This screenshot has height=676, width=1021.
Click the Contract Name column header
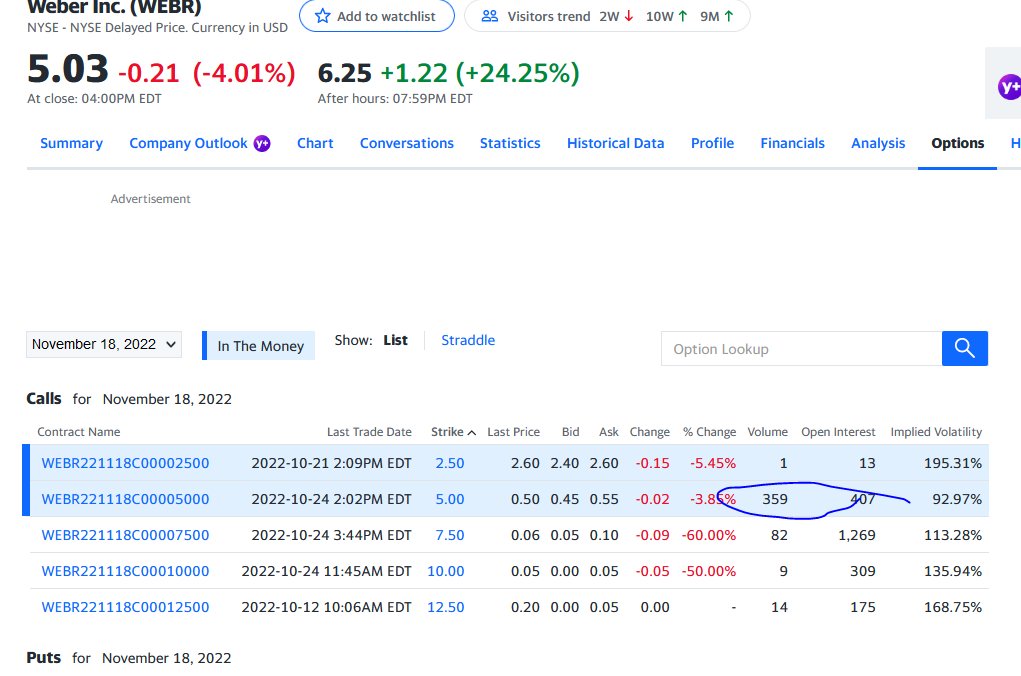pos(79,432)
